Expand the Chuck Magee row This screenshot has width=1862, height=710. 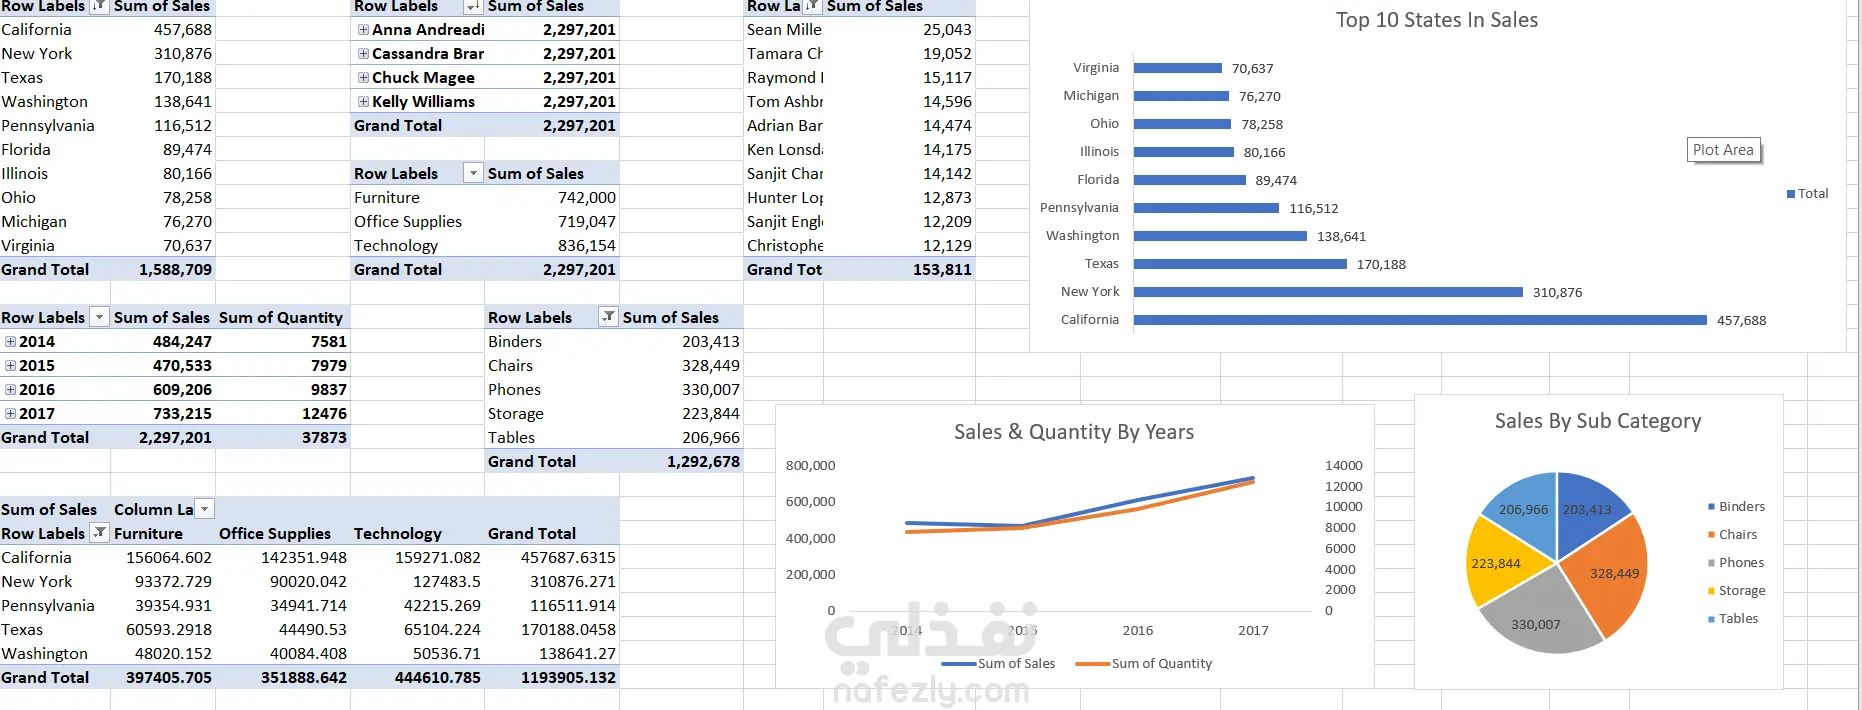pyautogui.click(x=363, y=78)
